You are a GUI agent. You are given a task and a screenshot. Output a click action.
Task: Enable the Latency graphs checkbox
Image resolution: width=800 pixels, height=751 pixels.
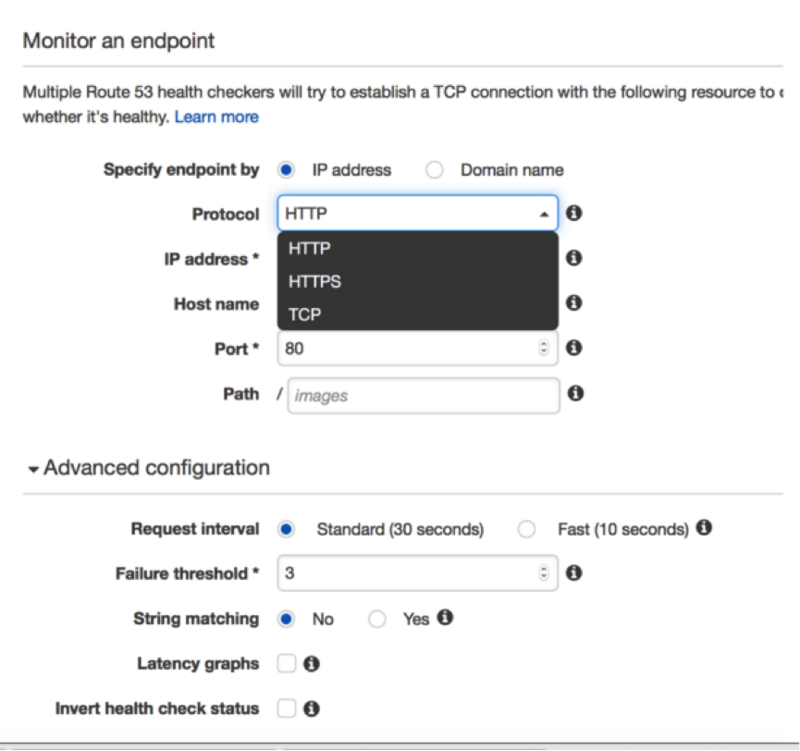tap(286, 664)
